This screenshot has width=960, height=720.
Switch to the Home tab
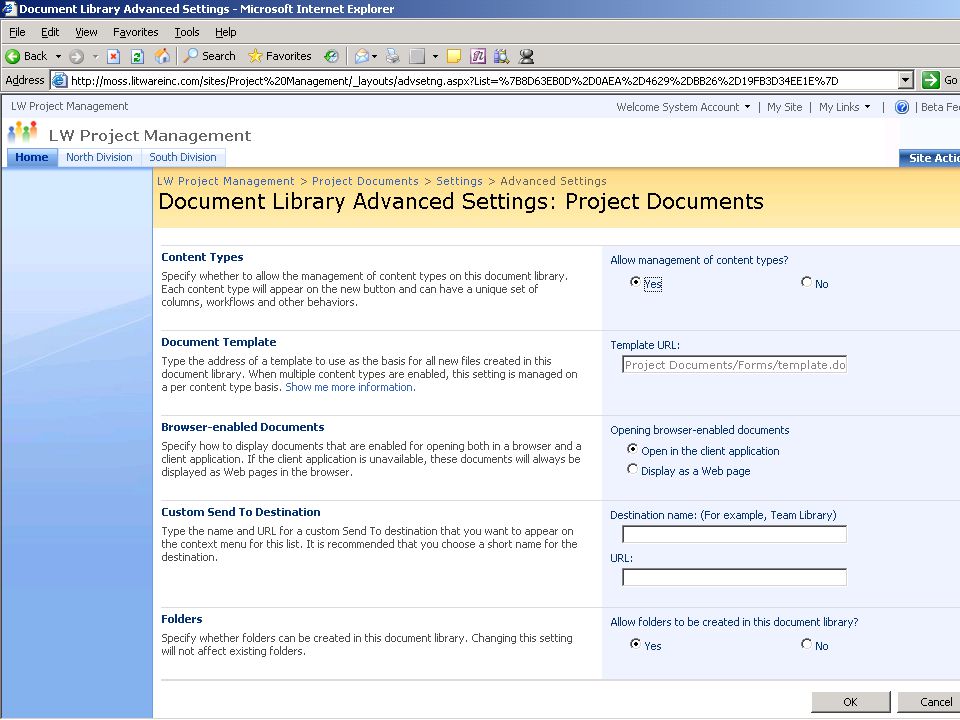pos(32,157)
